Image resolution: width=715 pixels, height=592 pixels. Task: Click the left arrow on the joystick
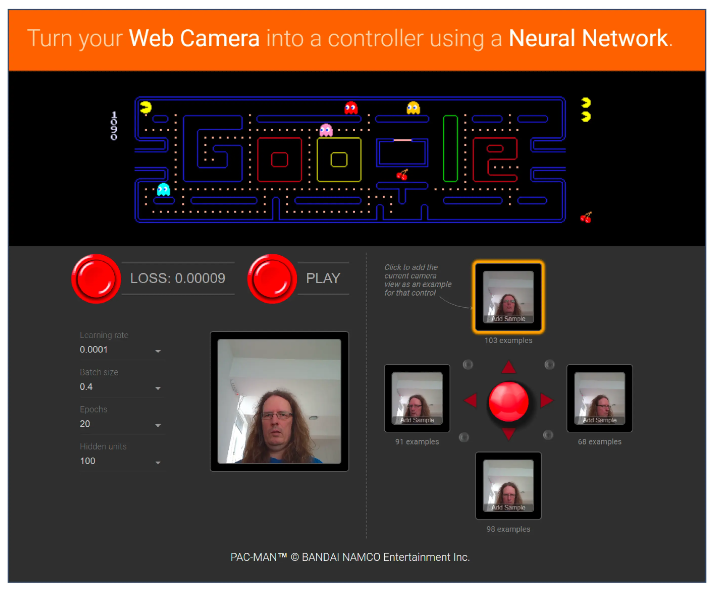point(471,400)
